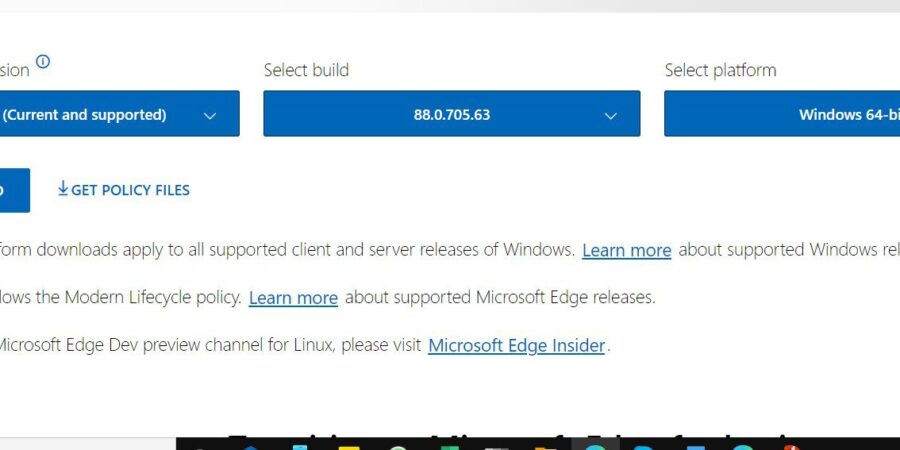Image resolution: width=900 pixels, height=450 pixels.
Task: Open the Windows 64-bit platform dropdown
Action: [x=782, y=113]
